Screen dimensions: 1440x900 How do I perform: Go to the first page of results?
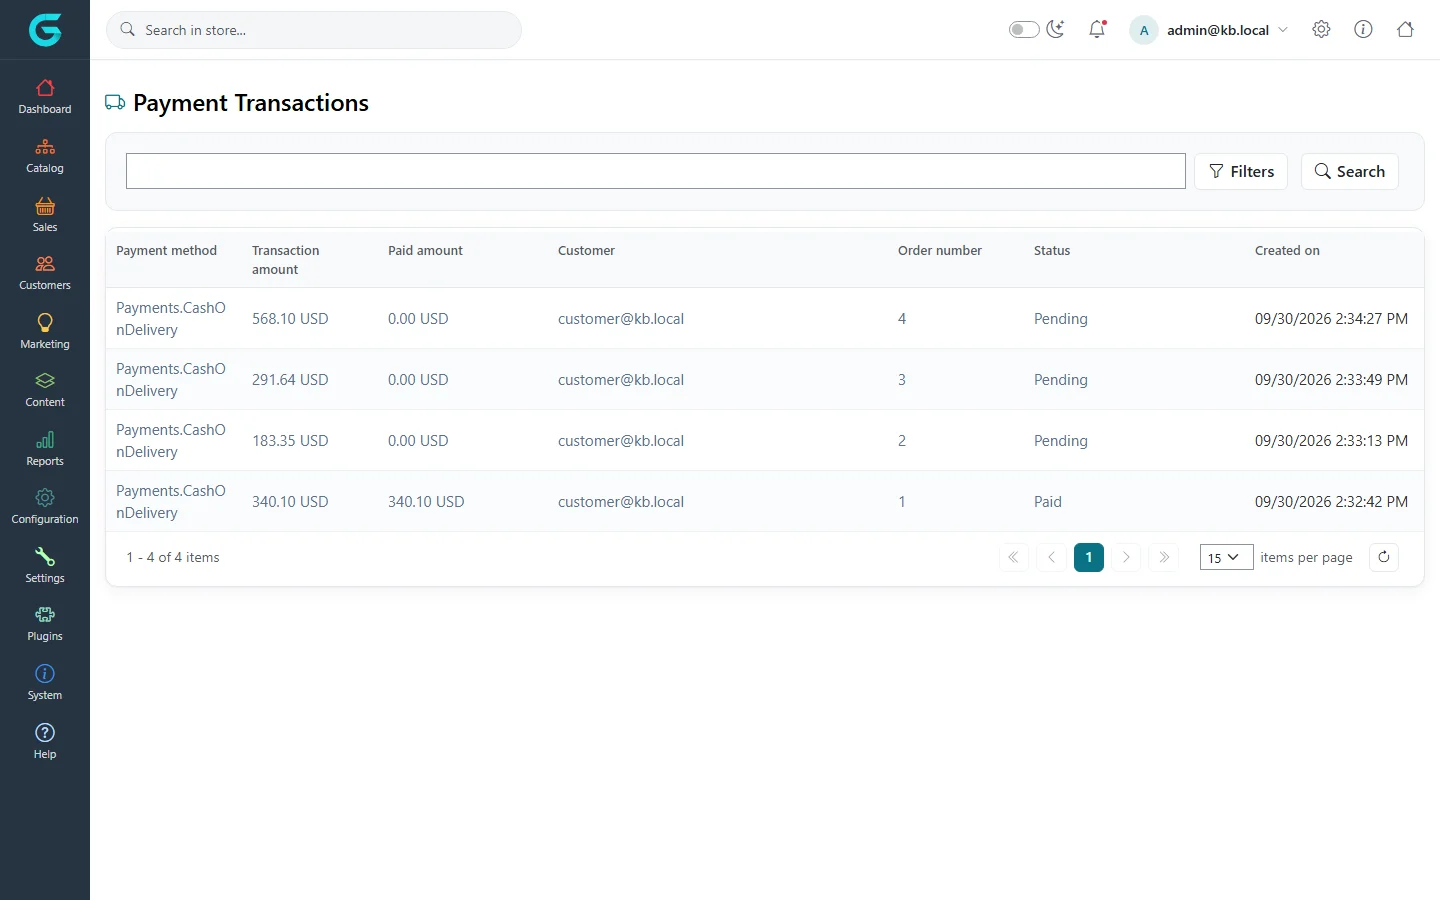(1013, 557)
